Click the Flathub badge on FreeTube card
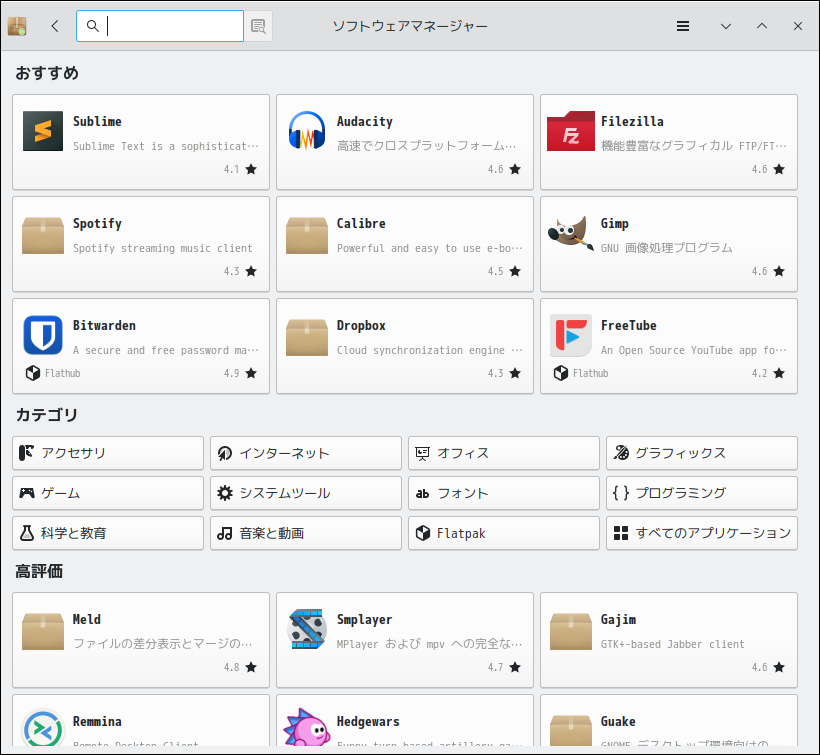Viewport: 820px width, 755px height. pyautogui.click(x=581, y=373)
